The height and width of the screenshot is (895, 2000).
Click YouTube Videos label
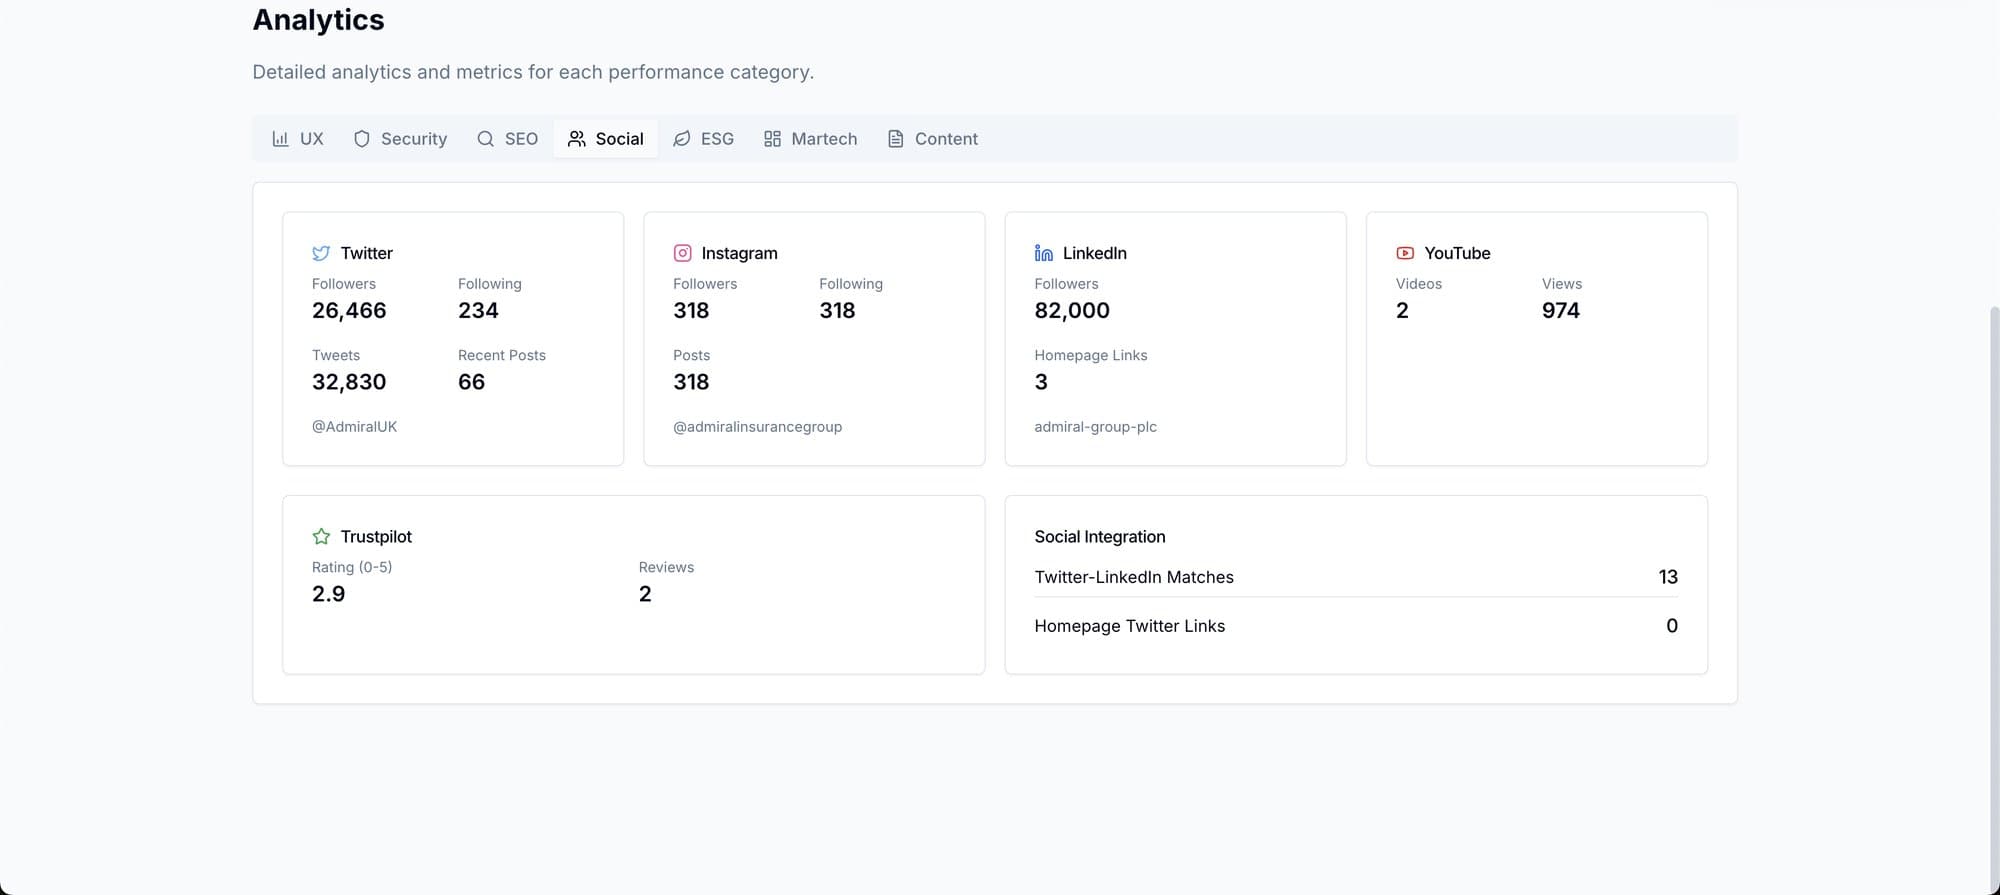[x=1418, y=284]
